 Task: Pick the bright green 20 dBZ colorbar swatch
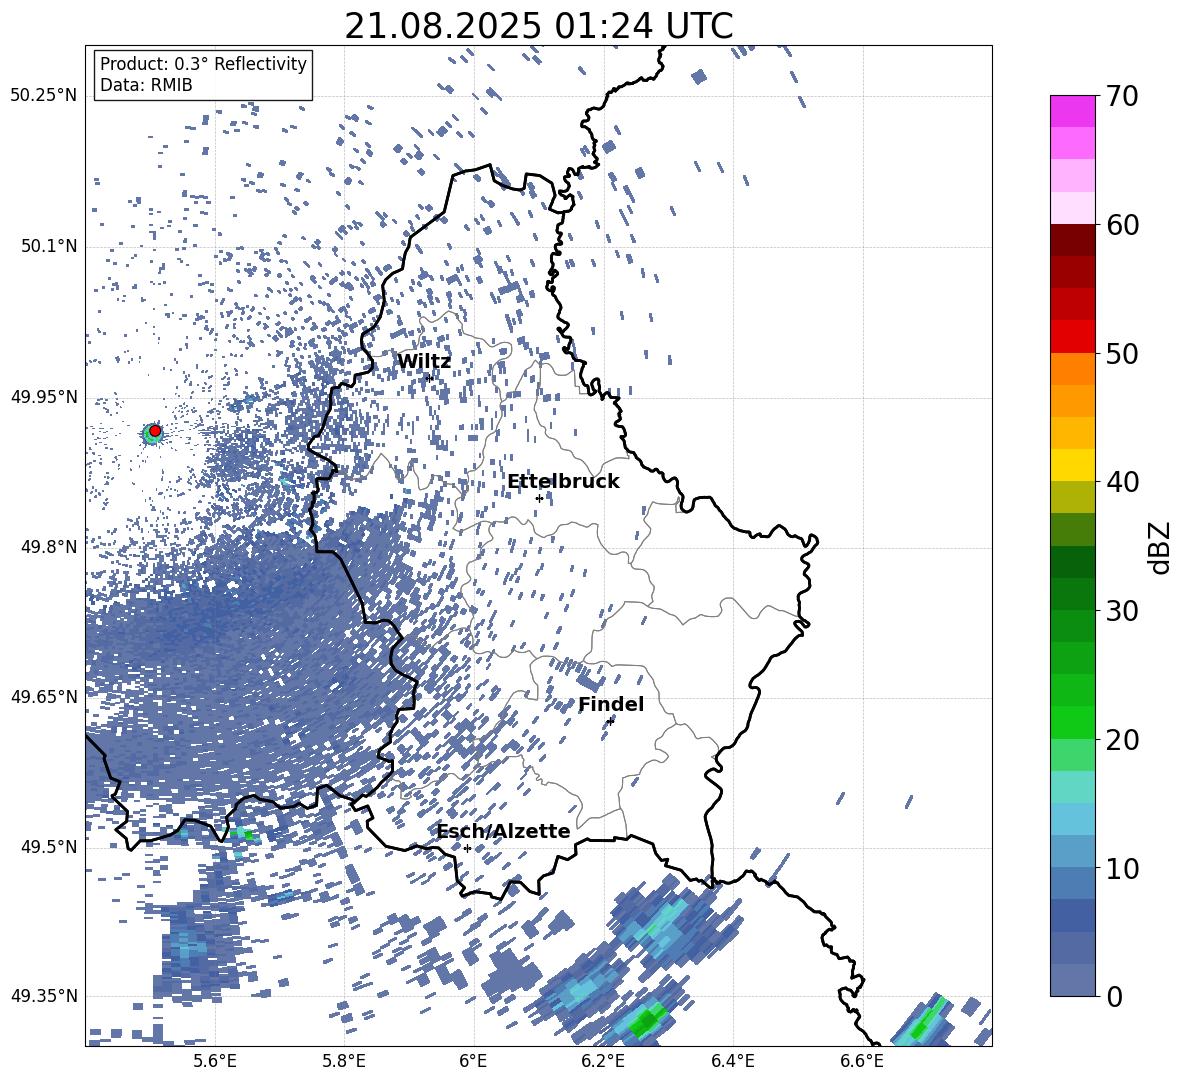[1072, 722]
